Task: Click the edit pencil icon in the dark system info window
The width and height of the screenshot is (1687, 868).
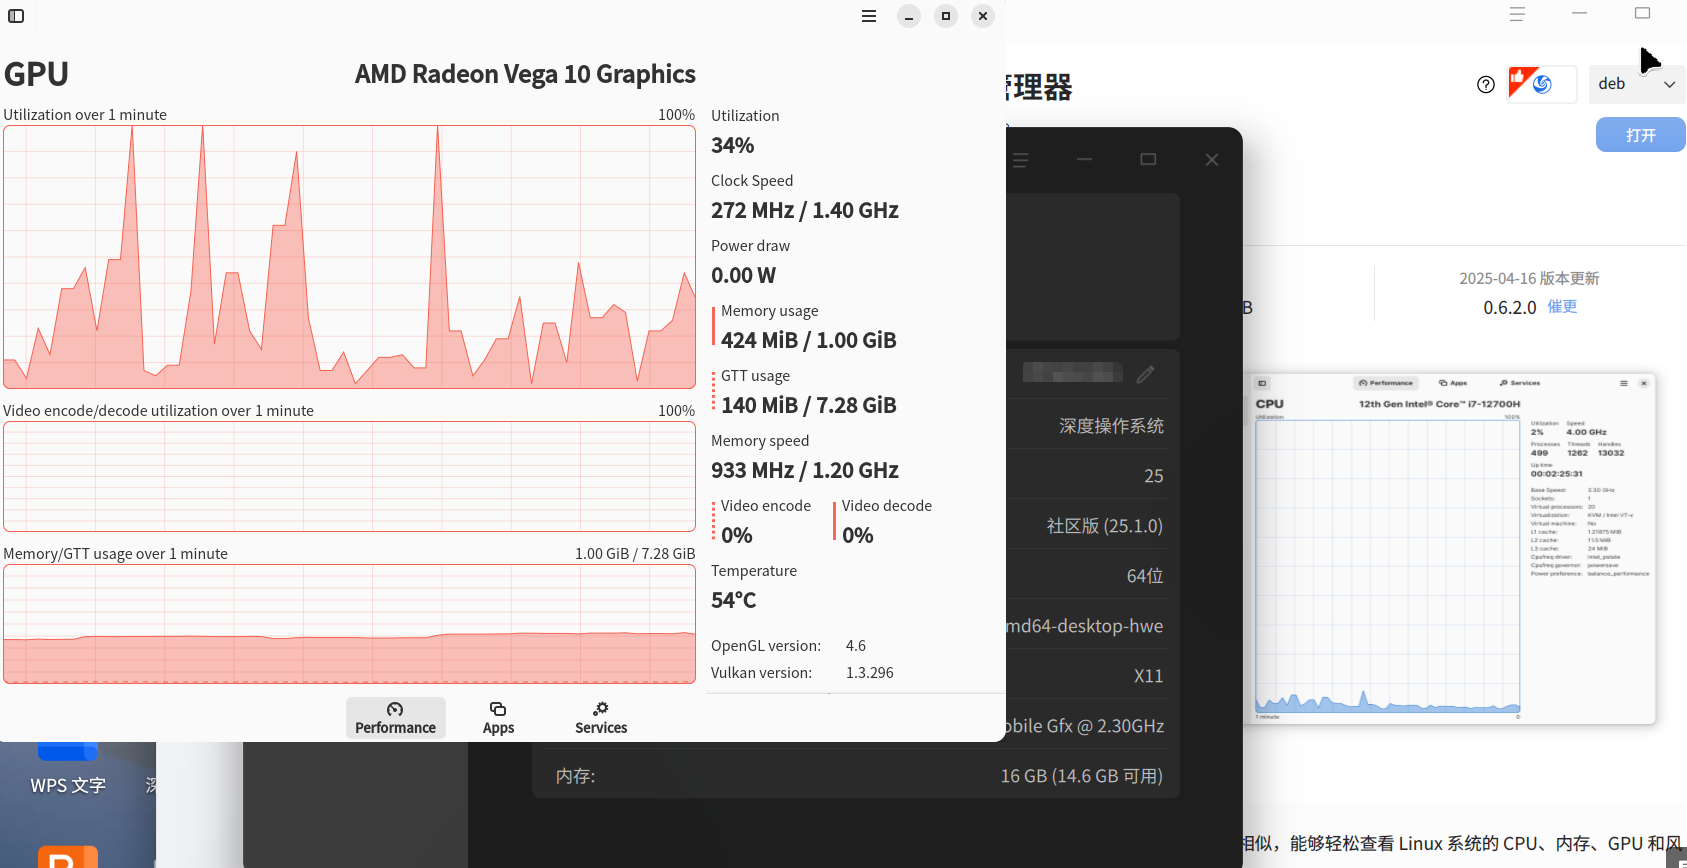Action: click(1146, 374)
